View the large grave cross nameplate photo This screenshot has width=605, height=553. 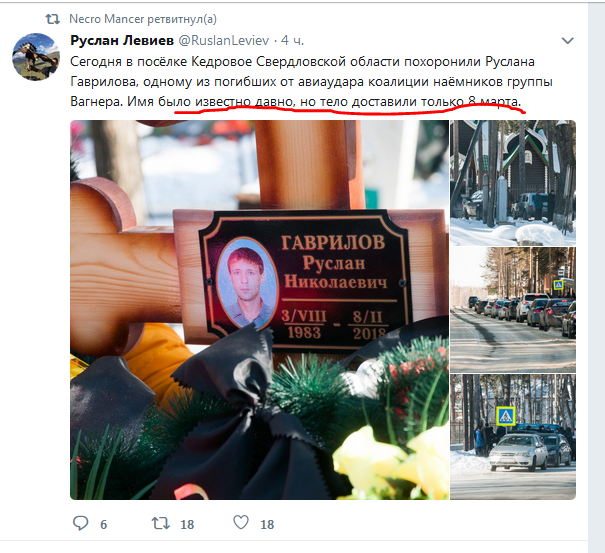pos(259,310)
